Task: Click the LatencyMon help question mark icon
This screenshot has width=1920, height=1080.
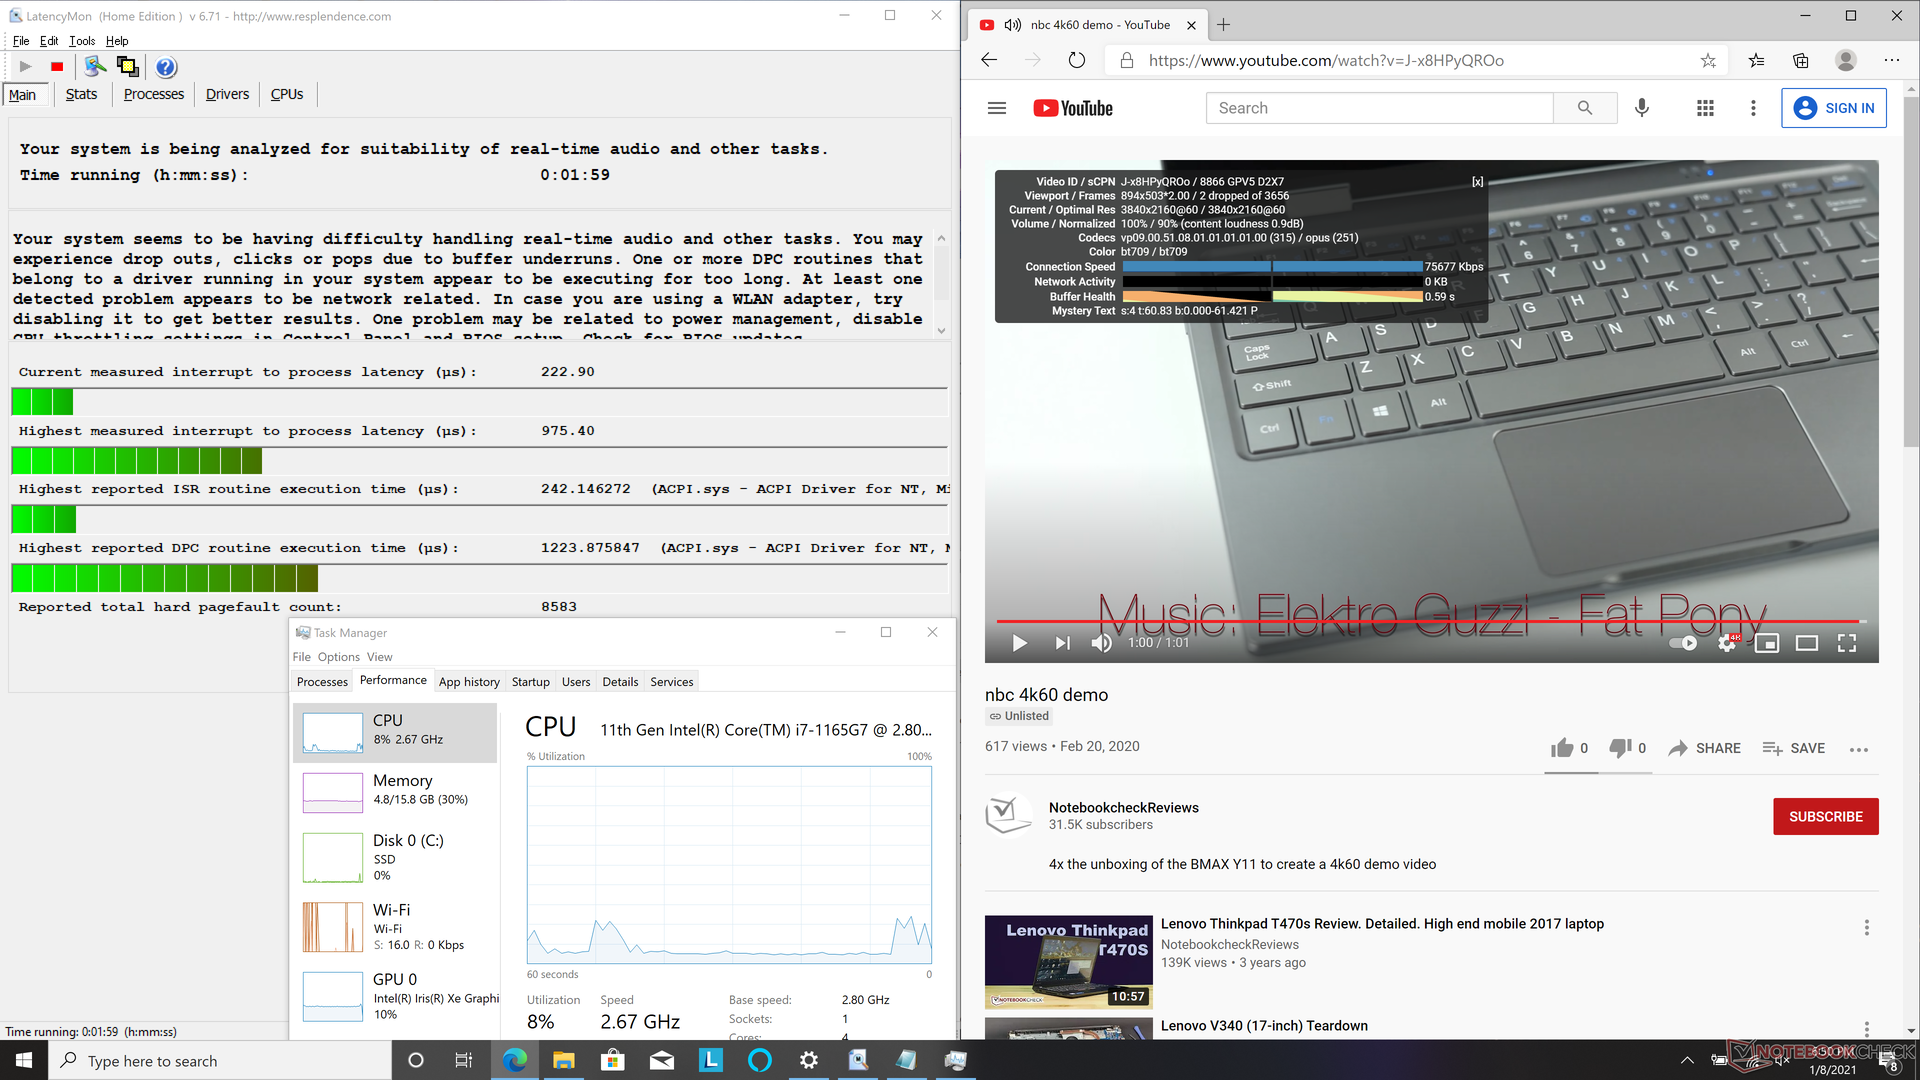Action: click(x=166, y=67)
